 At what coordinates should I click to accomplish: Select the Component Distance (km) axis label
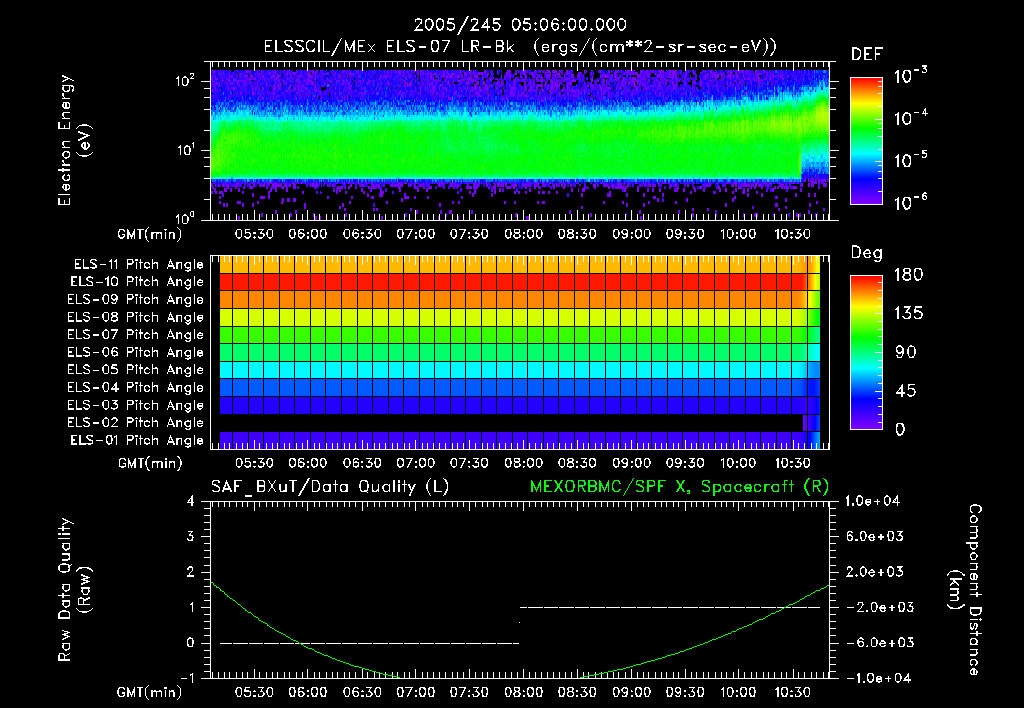(965, 590)
